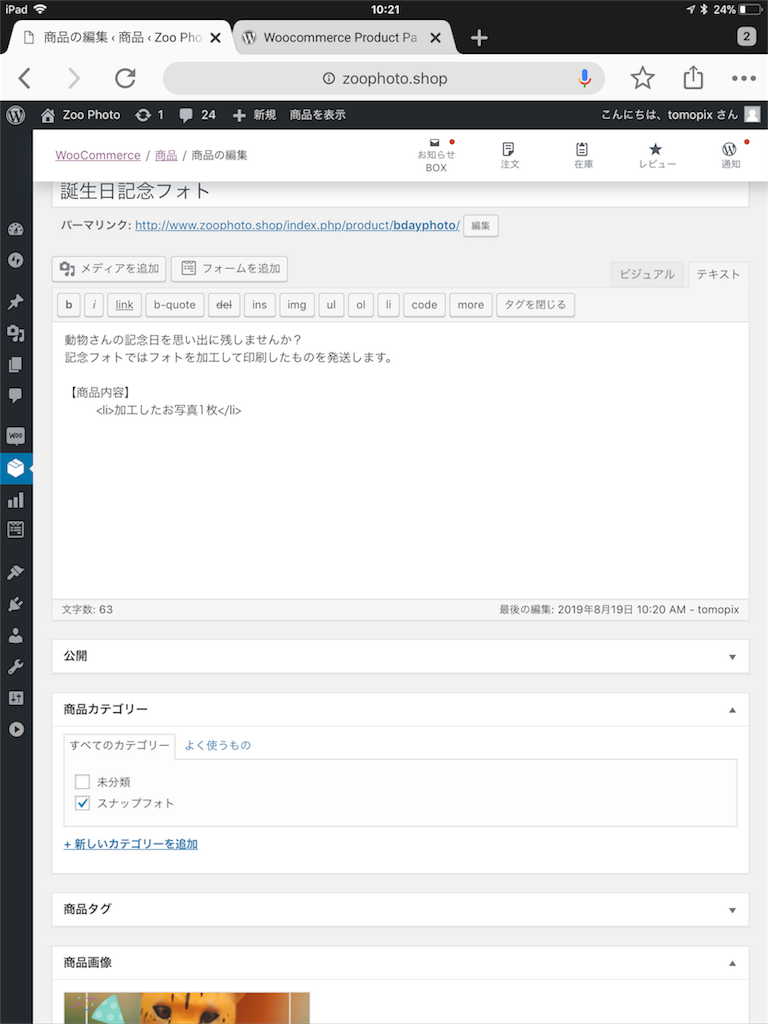The width and height of the screenshot is (768, 1024).
Task: Open Jetpack from the sidebar lightning icon
Action: 16,260
